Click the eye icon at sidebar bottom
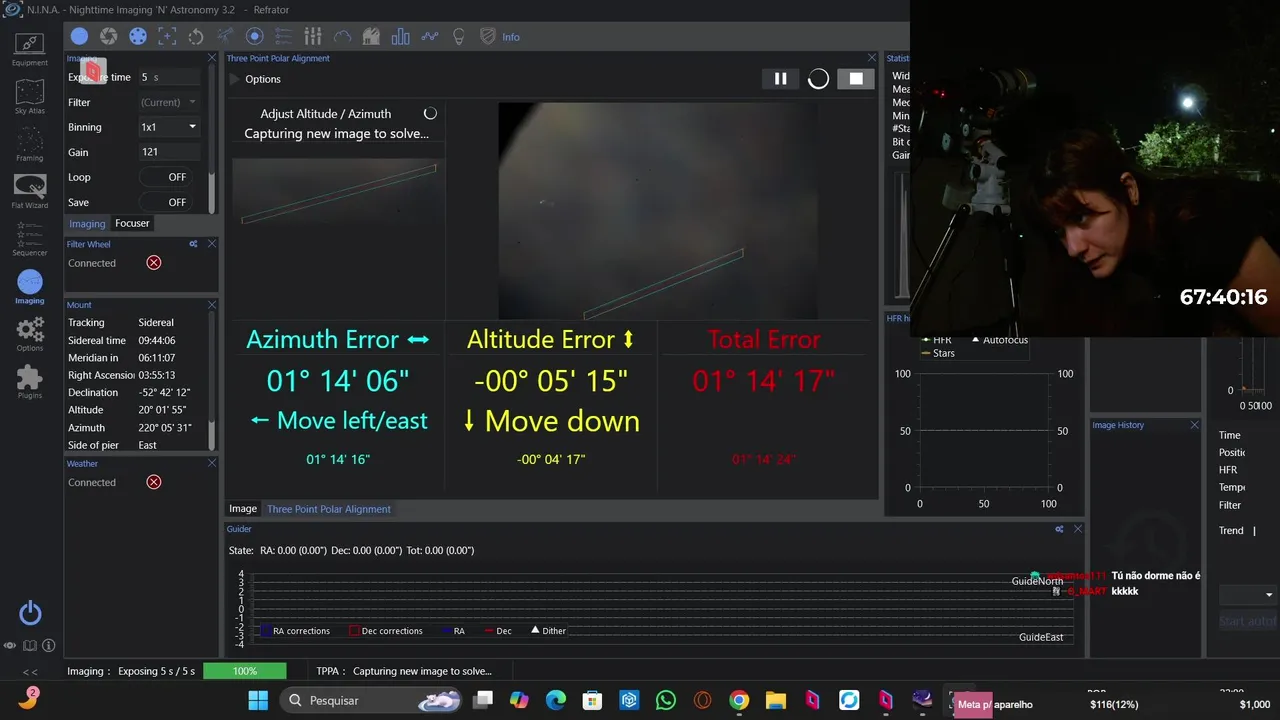The height and width of the screenshot is (720, 1280). coord(11,646)
